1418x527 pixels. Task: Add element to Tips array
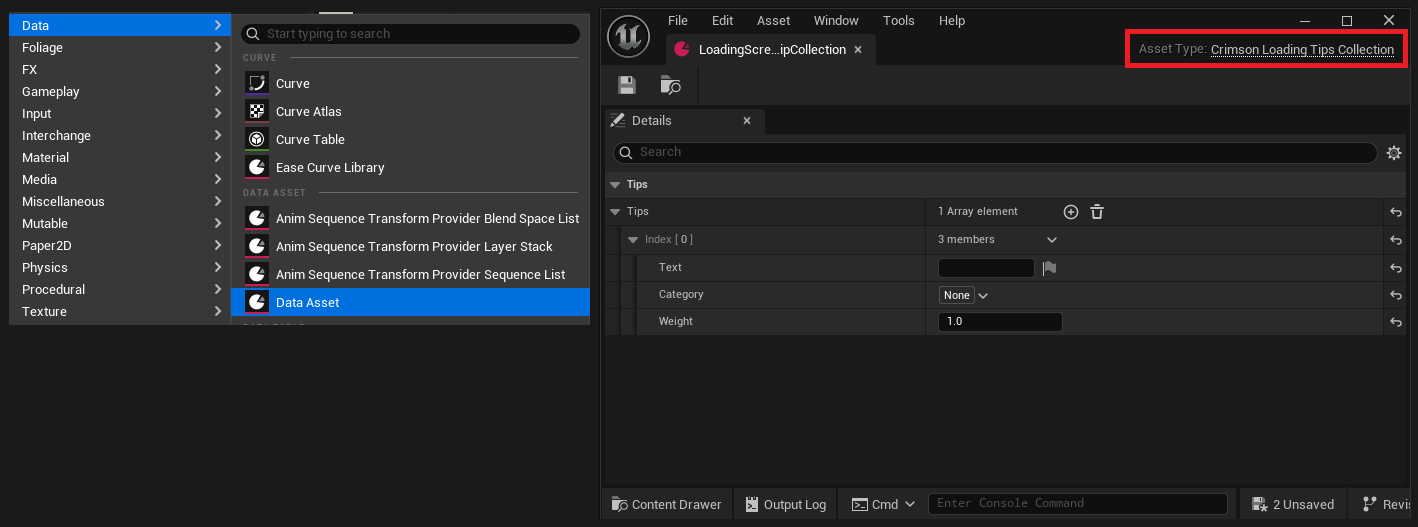tap(1071, 212)
